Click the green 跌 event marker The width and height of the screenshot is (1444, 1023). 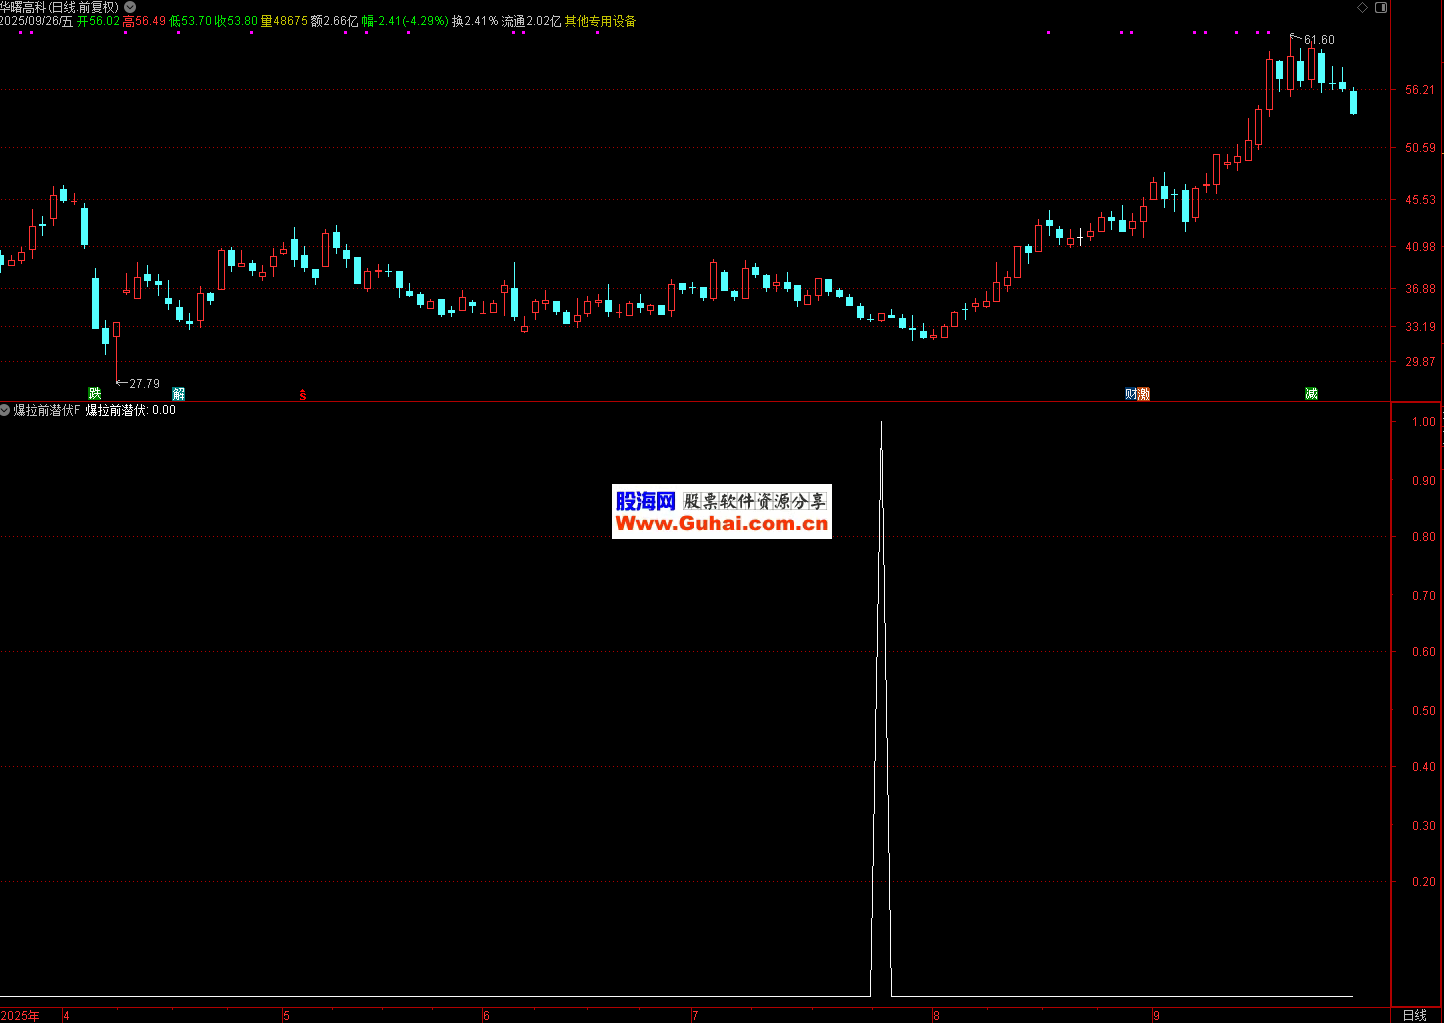point(95,394)
